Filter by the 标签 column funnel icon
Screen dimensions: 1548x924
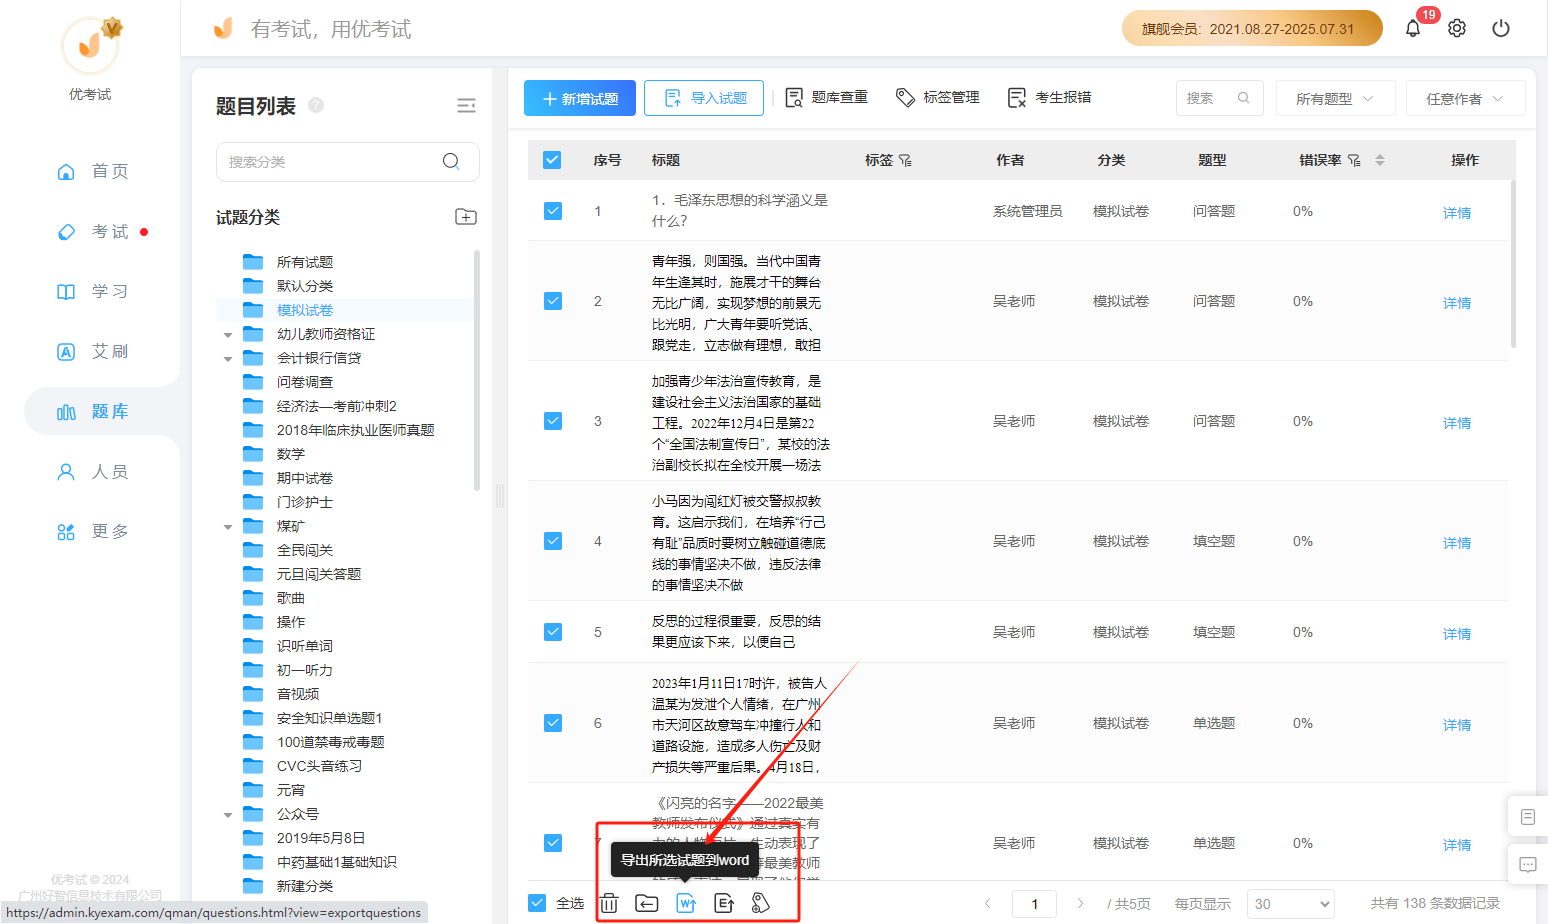click(x=905, y=160)
